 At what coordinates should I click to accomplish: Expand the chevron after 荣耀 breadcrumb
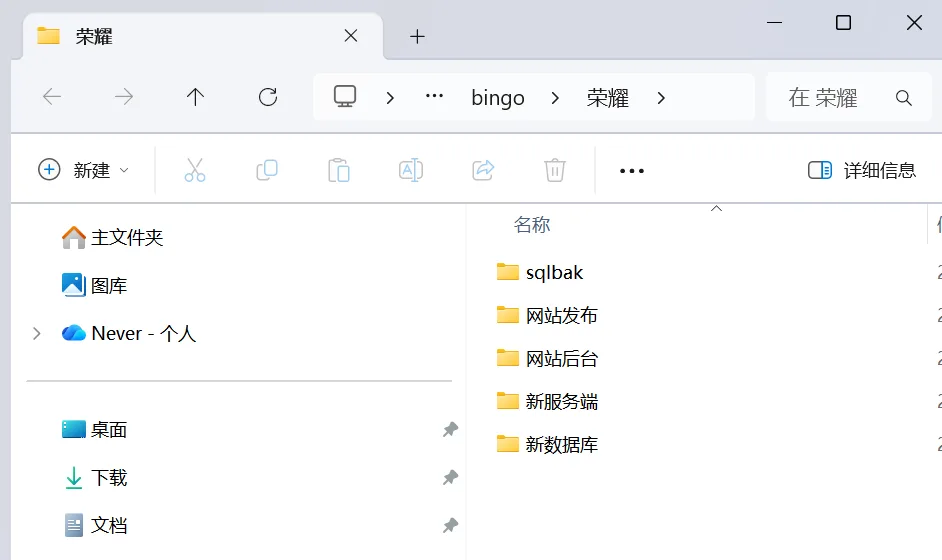661,97
